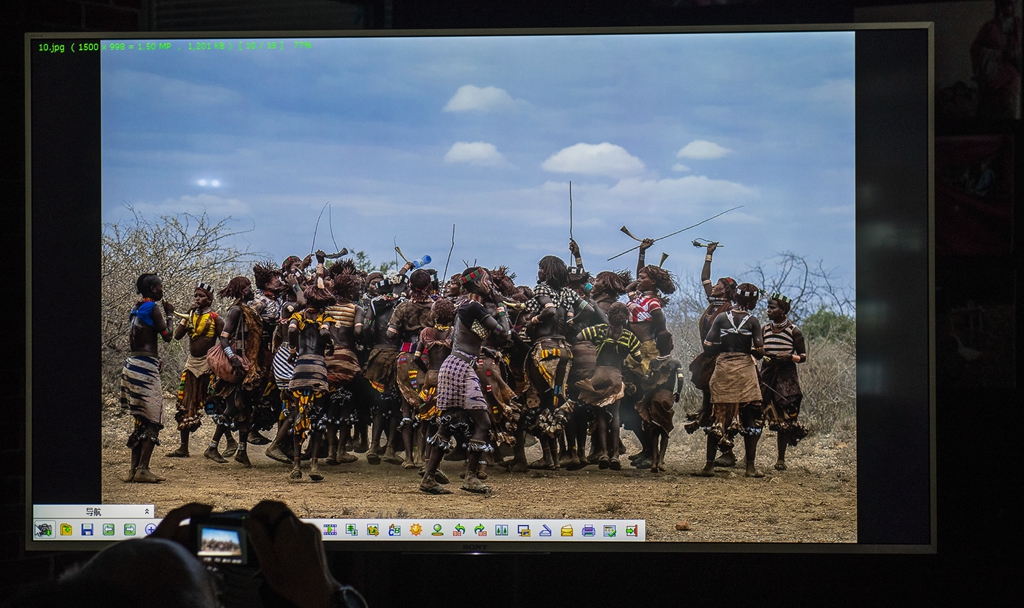Viewport: 1024px width, 608px height.
Task: Start slideshow with the filmstrip icon
Action: point(330,530)
